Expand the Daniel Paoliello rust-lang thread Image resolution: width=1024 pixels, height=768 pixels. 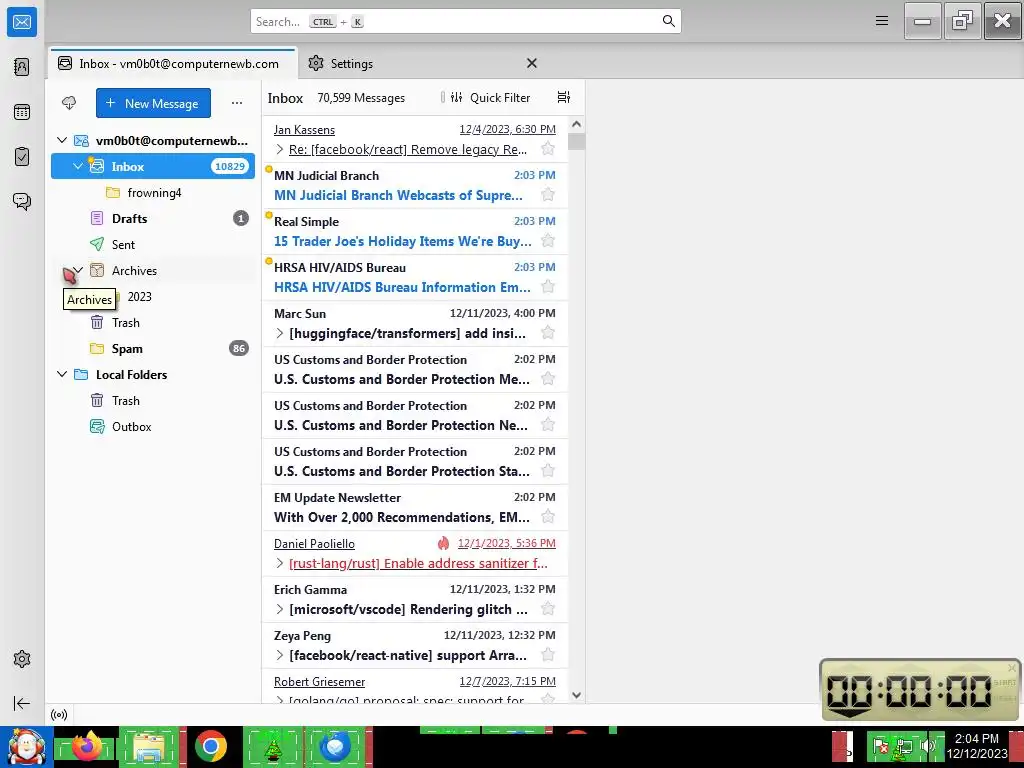pyautogui.click(x=280, y=564)
